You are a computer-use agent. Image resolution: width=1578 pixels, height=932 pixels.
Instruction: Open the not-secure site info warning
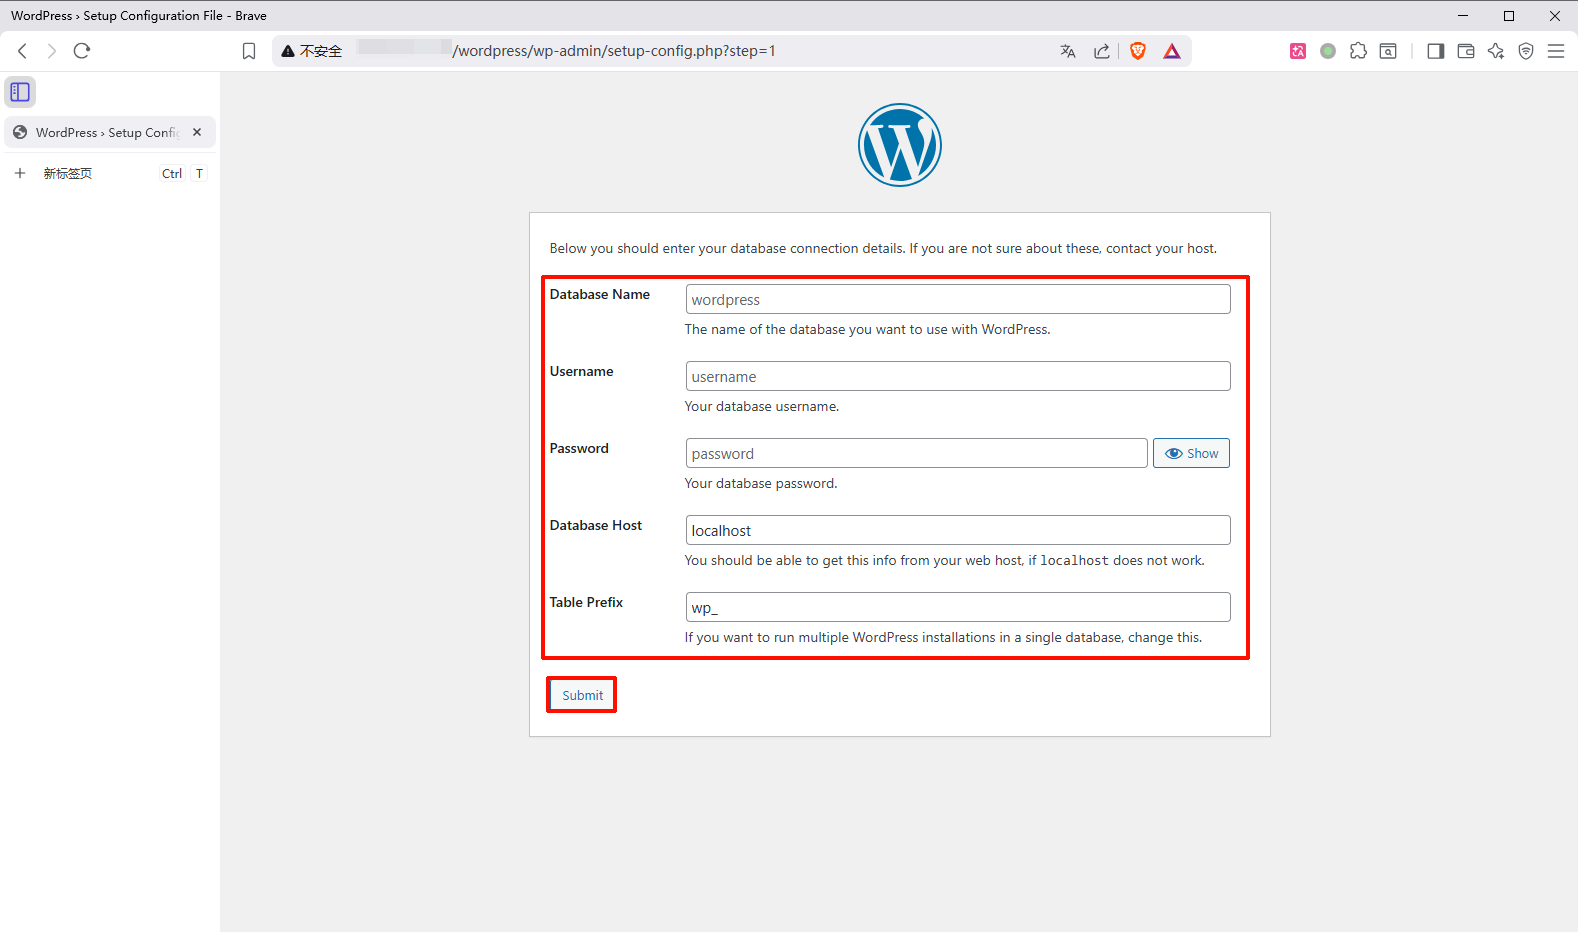point(311,51)
